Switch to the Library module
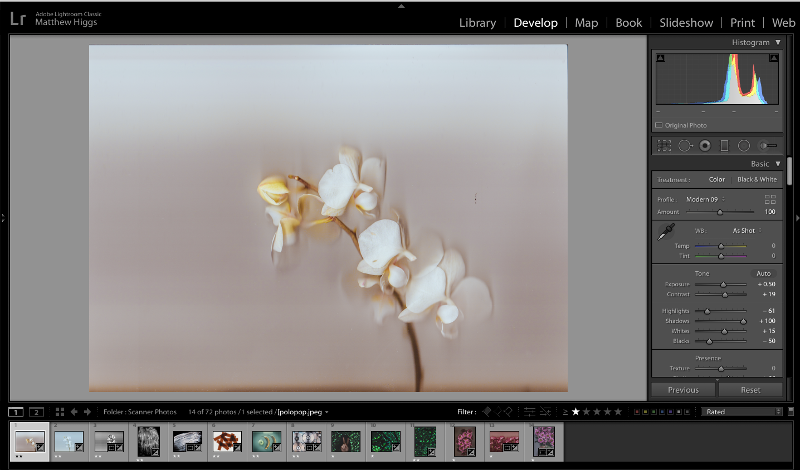 point(477,23)
